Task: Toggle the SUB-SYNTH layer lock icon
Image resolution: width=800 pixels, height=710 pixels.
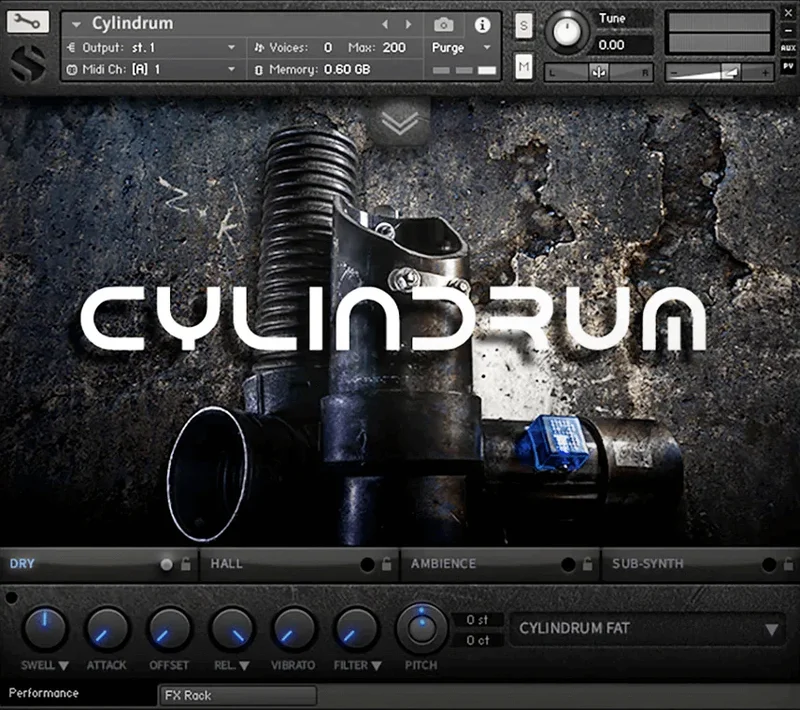Action: [x=788, y=564]
